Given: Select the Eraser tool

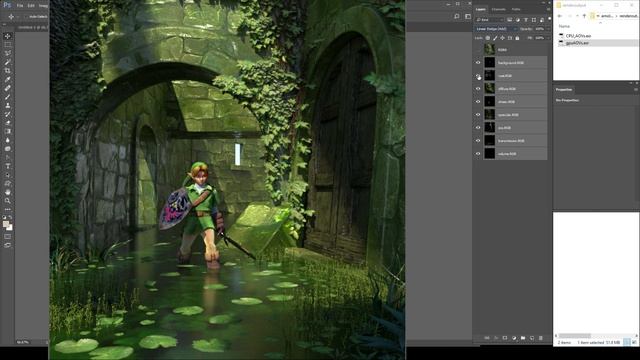Looking at the screenshot, I should coord(7,122).
